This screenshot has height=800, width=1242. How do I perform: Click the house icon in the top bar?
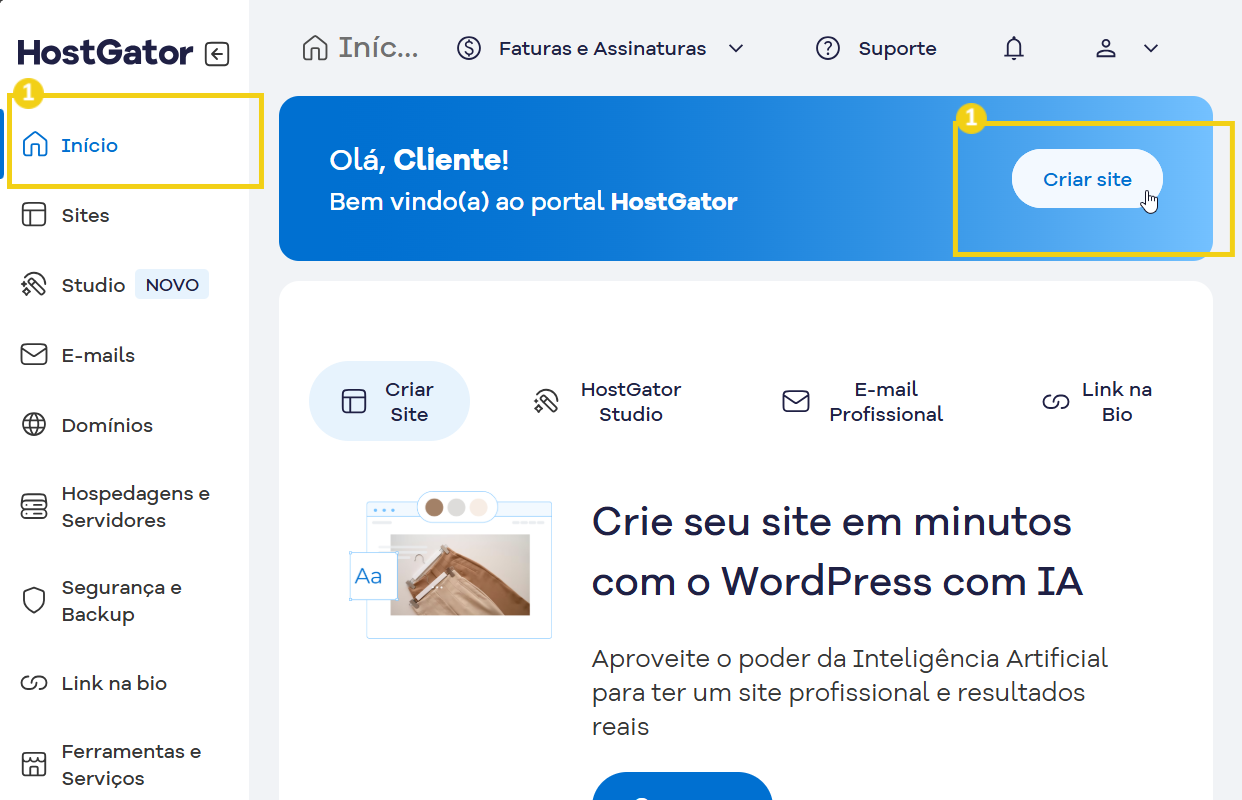(315, 48)
